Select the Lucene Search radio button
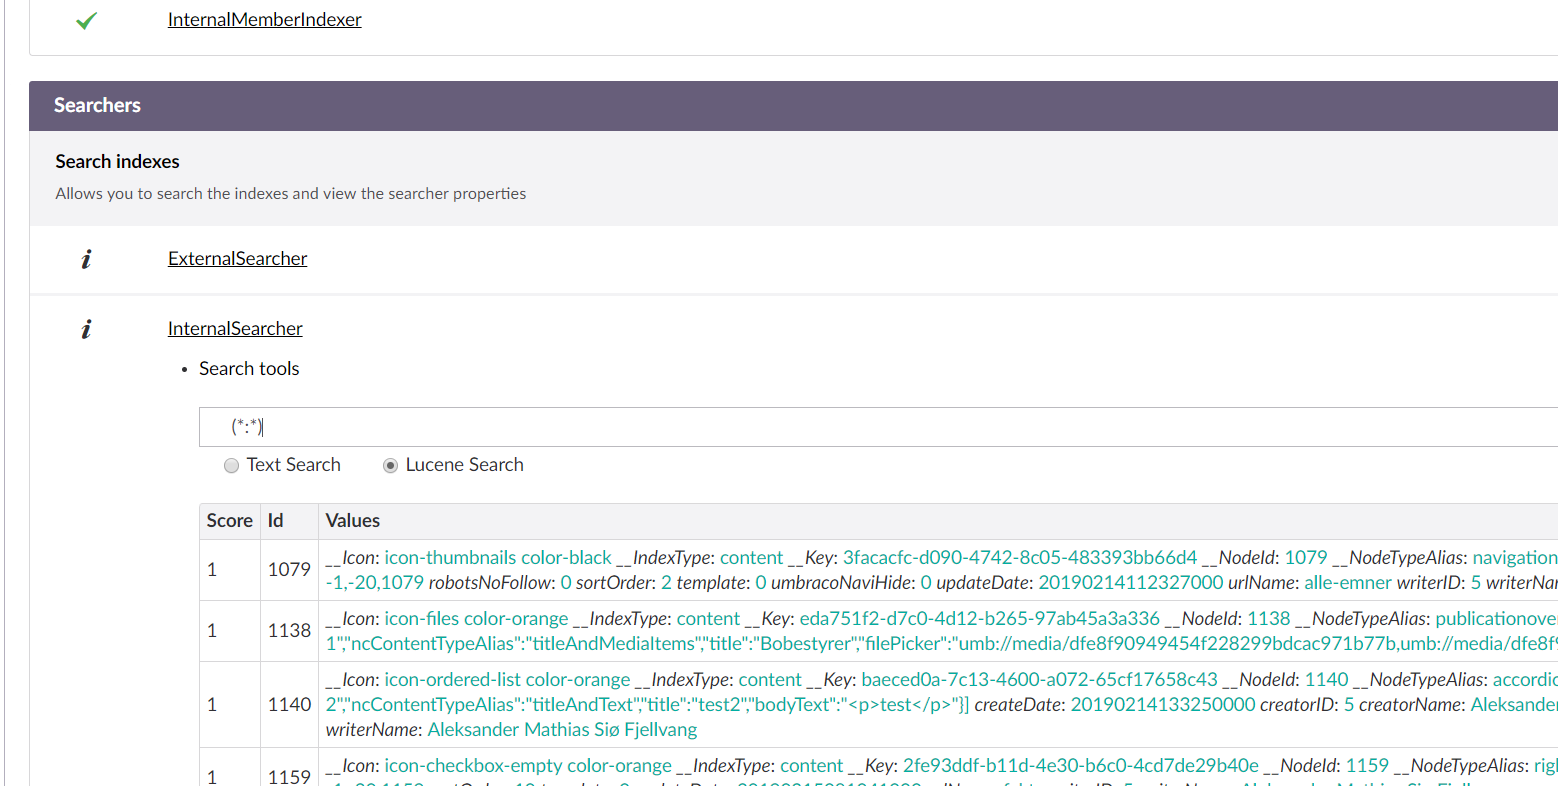 point(391,466)
